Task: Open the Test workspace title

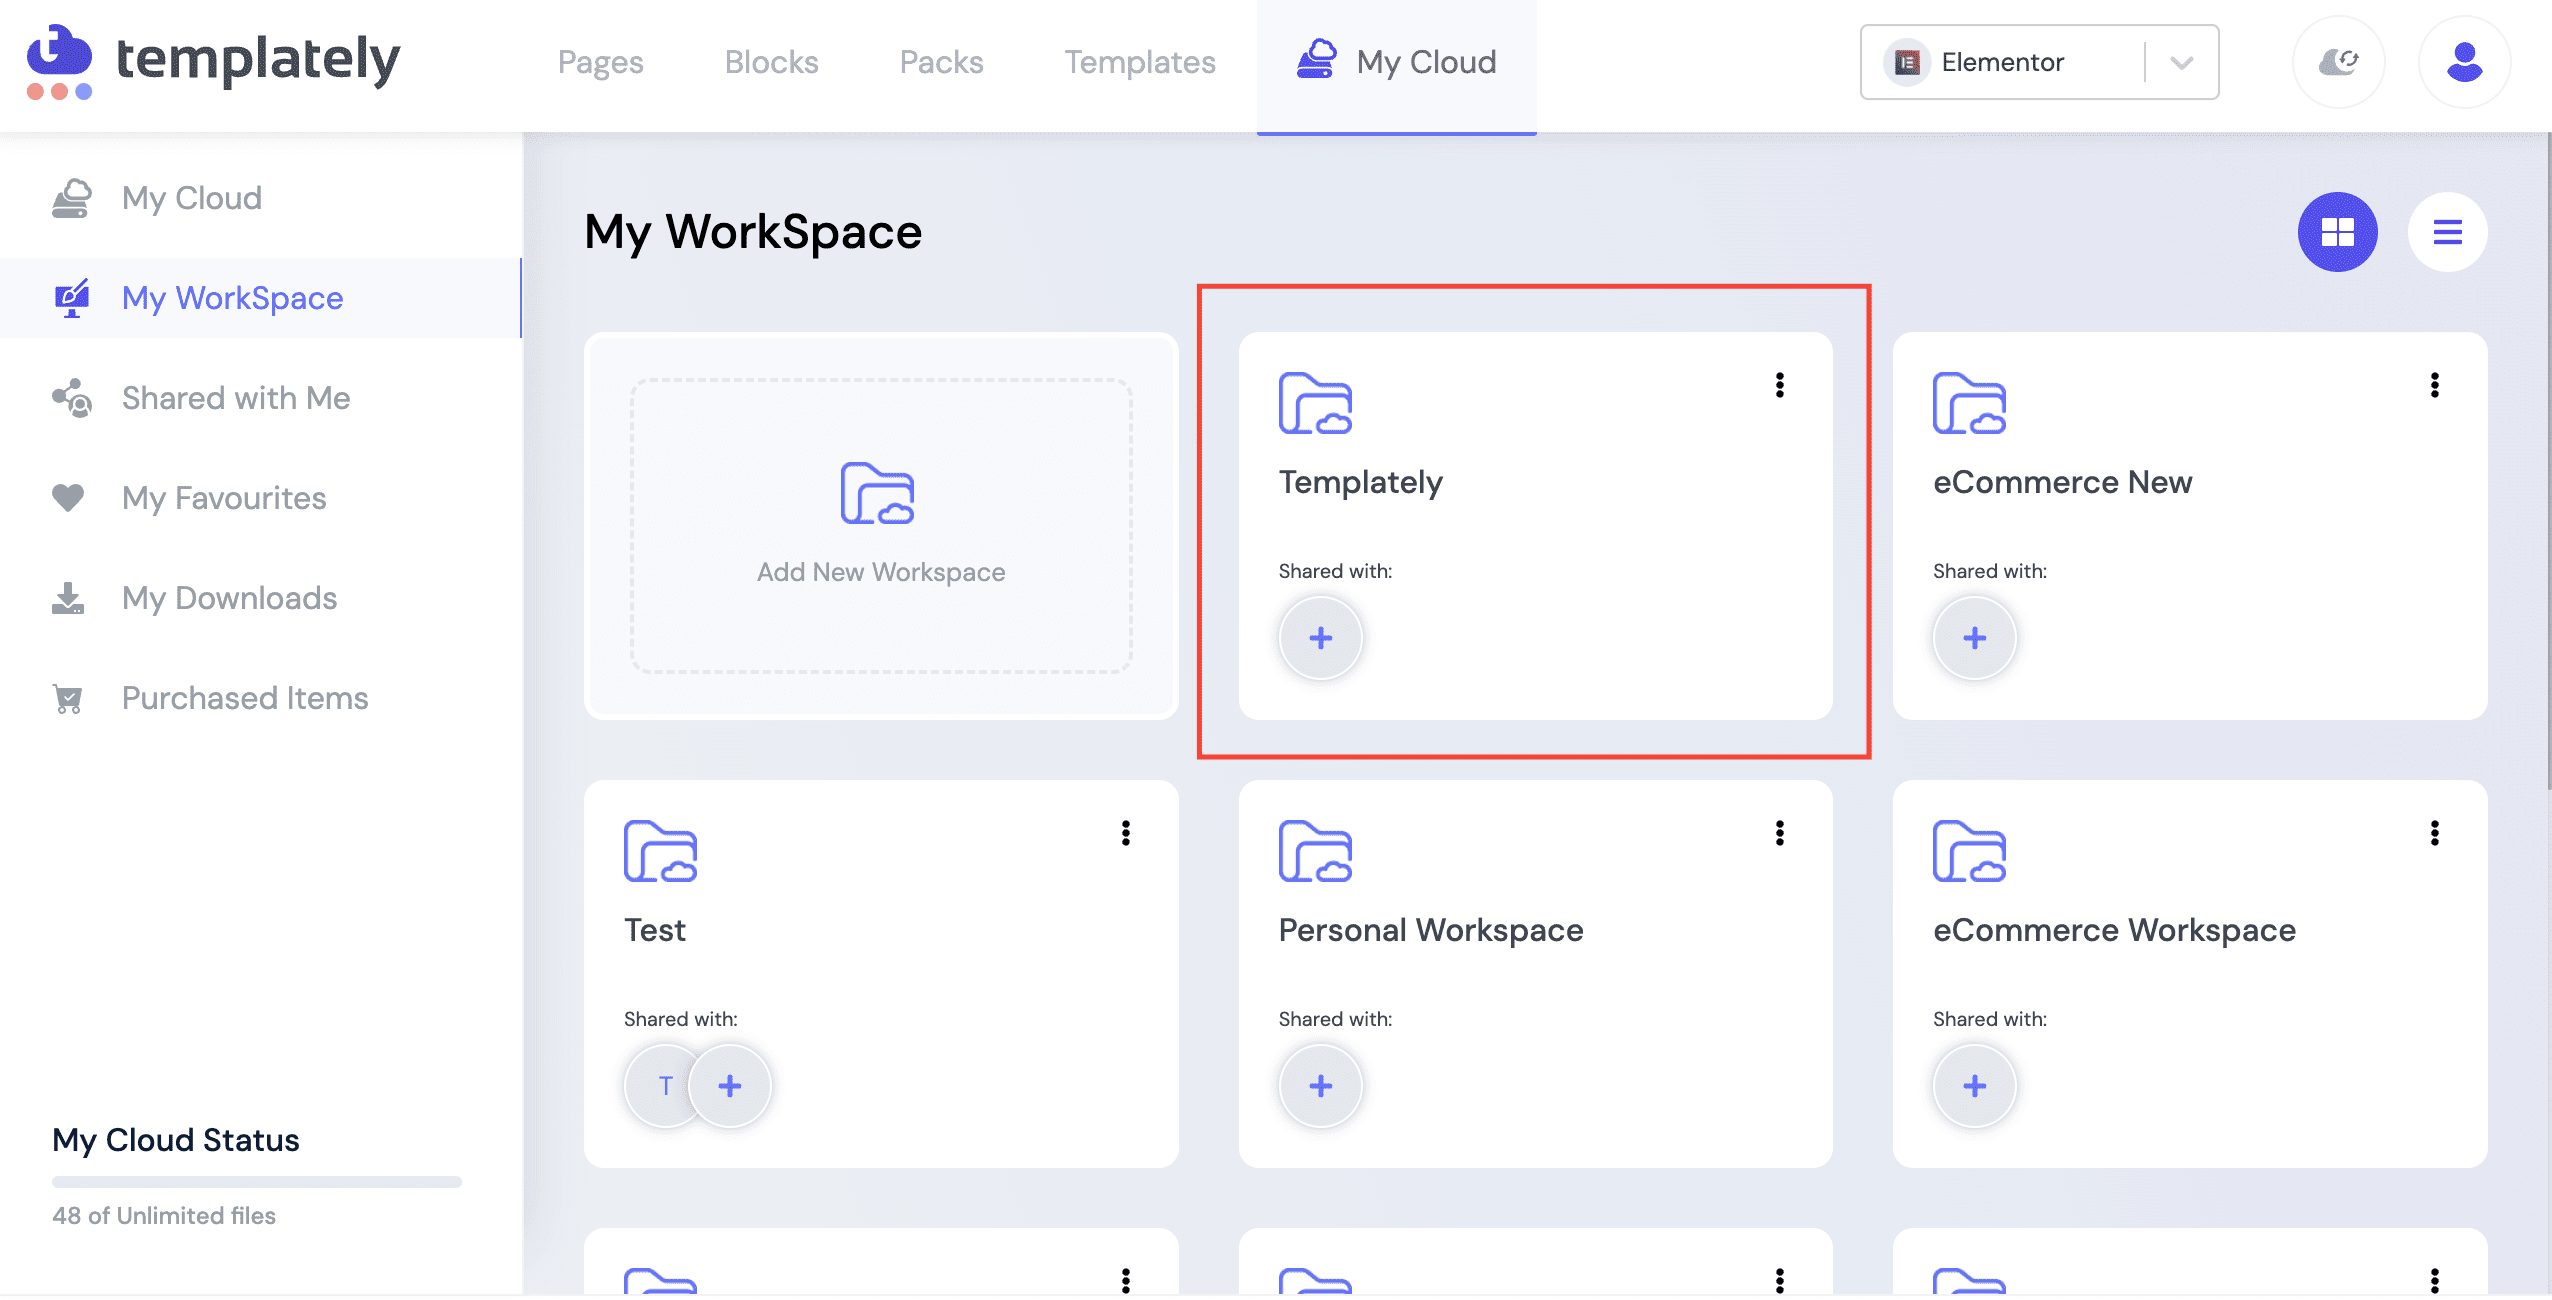Action: [655, 930]
